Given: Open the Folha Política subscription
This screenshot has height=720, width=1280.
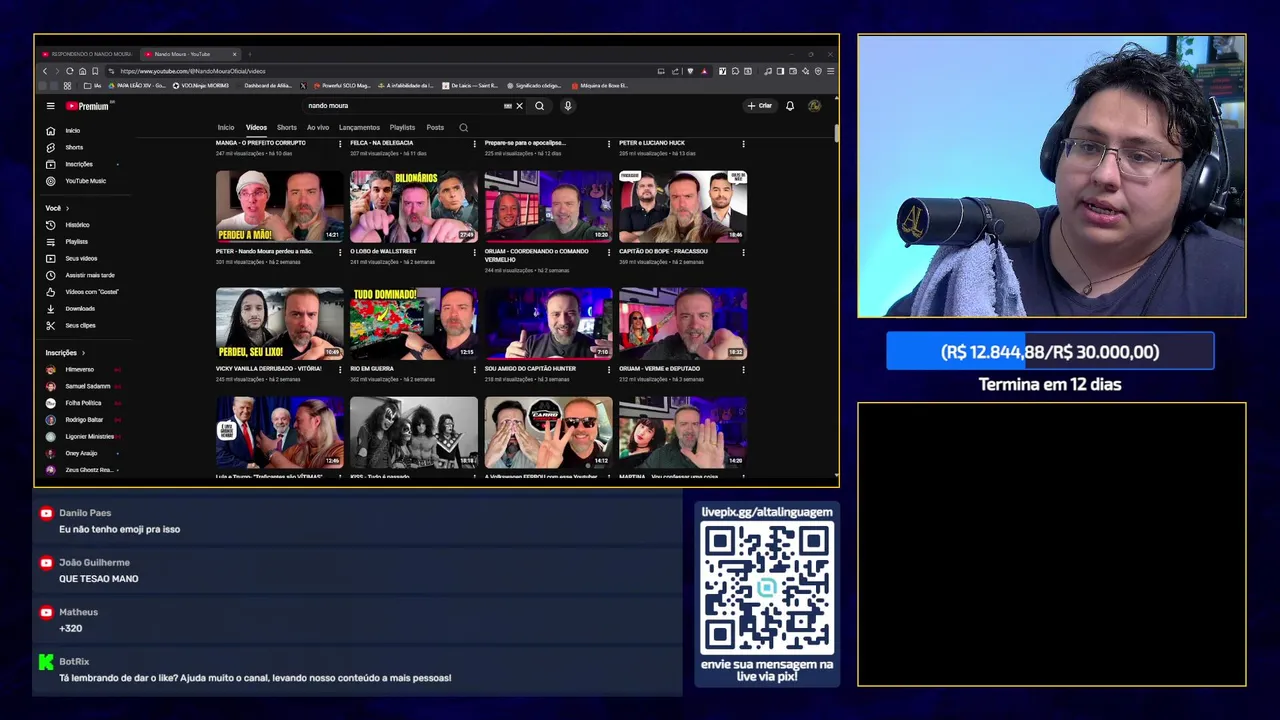Looking at the screenshot, I should [x=82, y=403].
